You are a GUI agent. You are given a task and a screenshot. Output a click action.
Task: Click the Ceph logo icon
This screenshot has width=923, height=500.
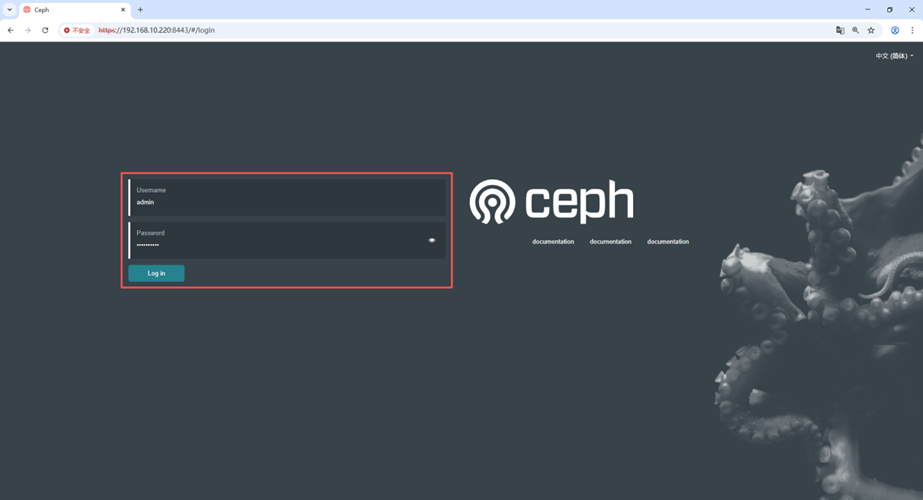coord(492,201)
